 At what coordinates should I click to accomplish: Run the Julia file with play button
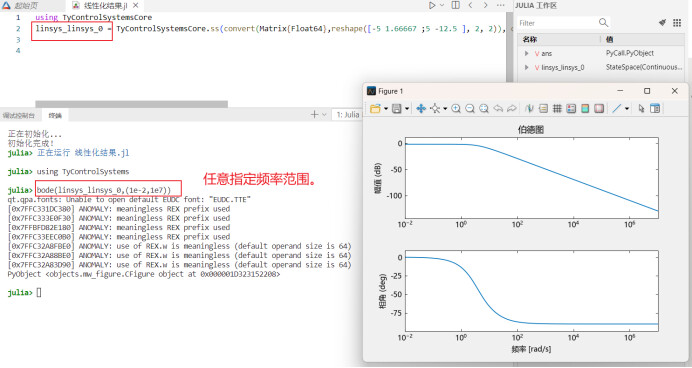point(432,5)
